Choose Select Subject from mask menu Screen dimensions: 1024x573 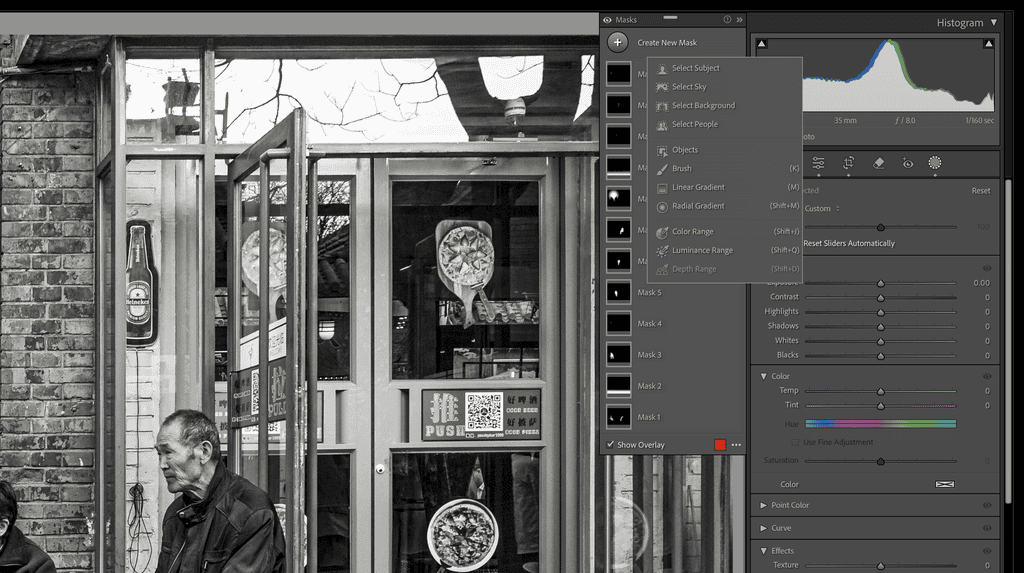[695, 68]
